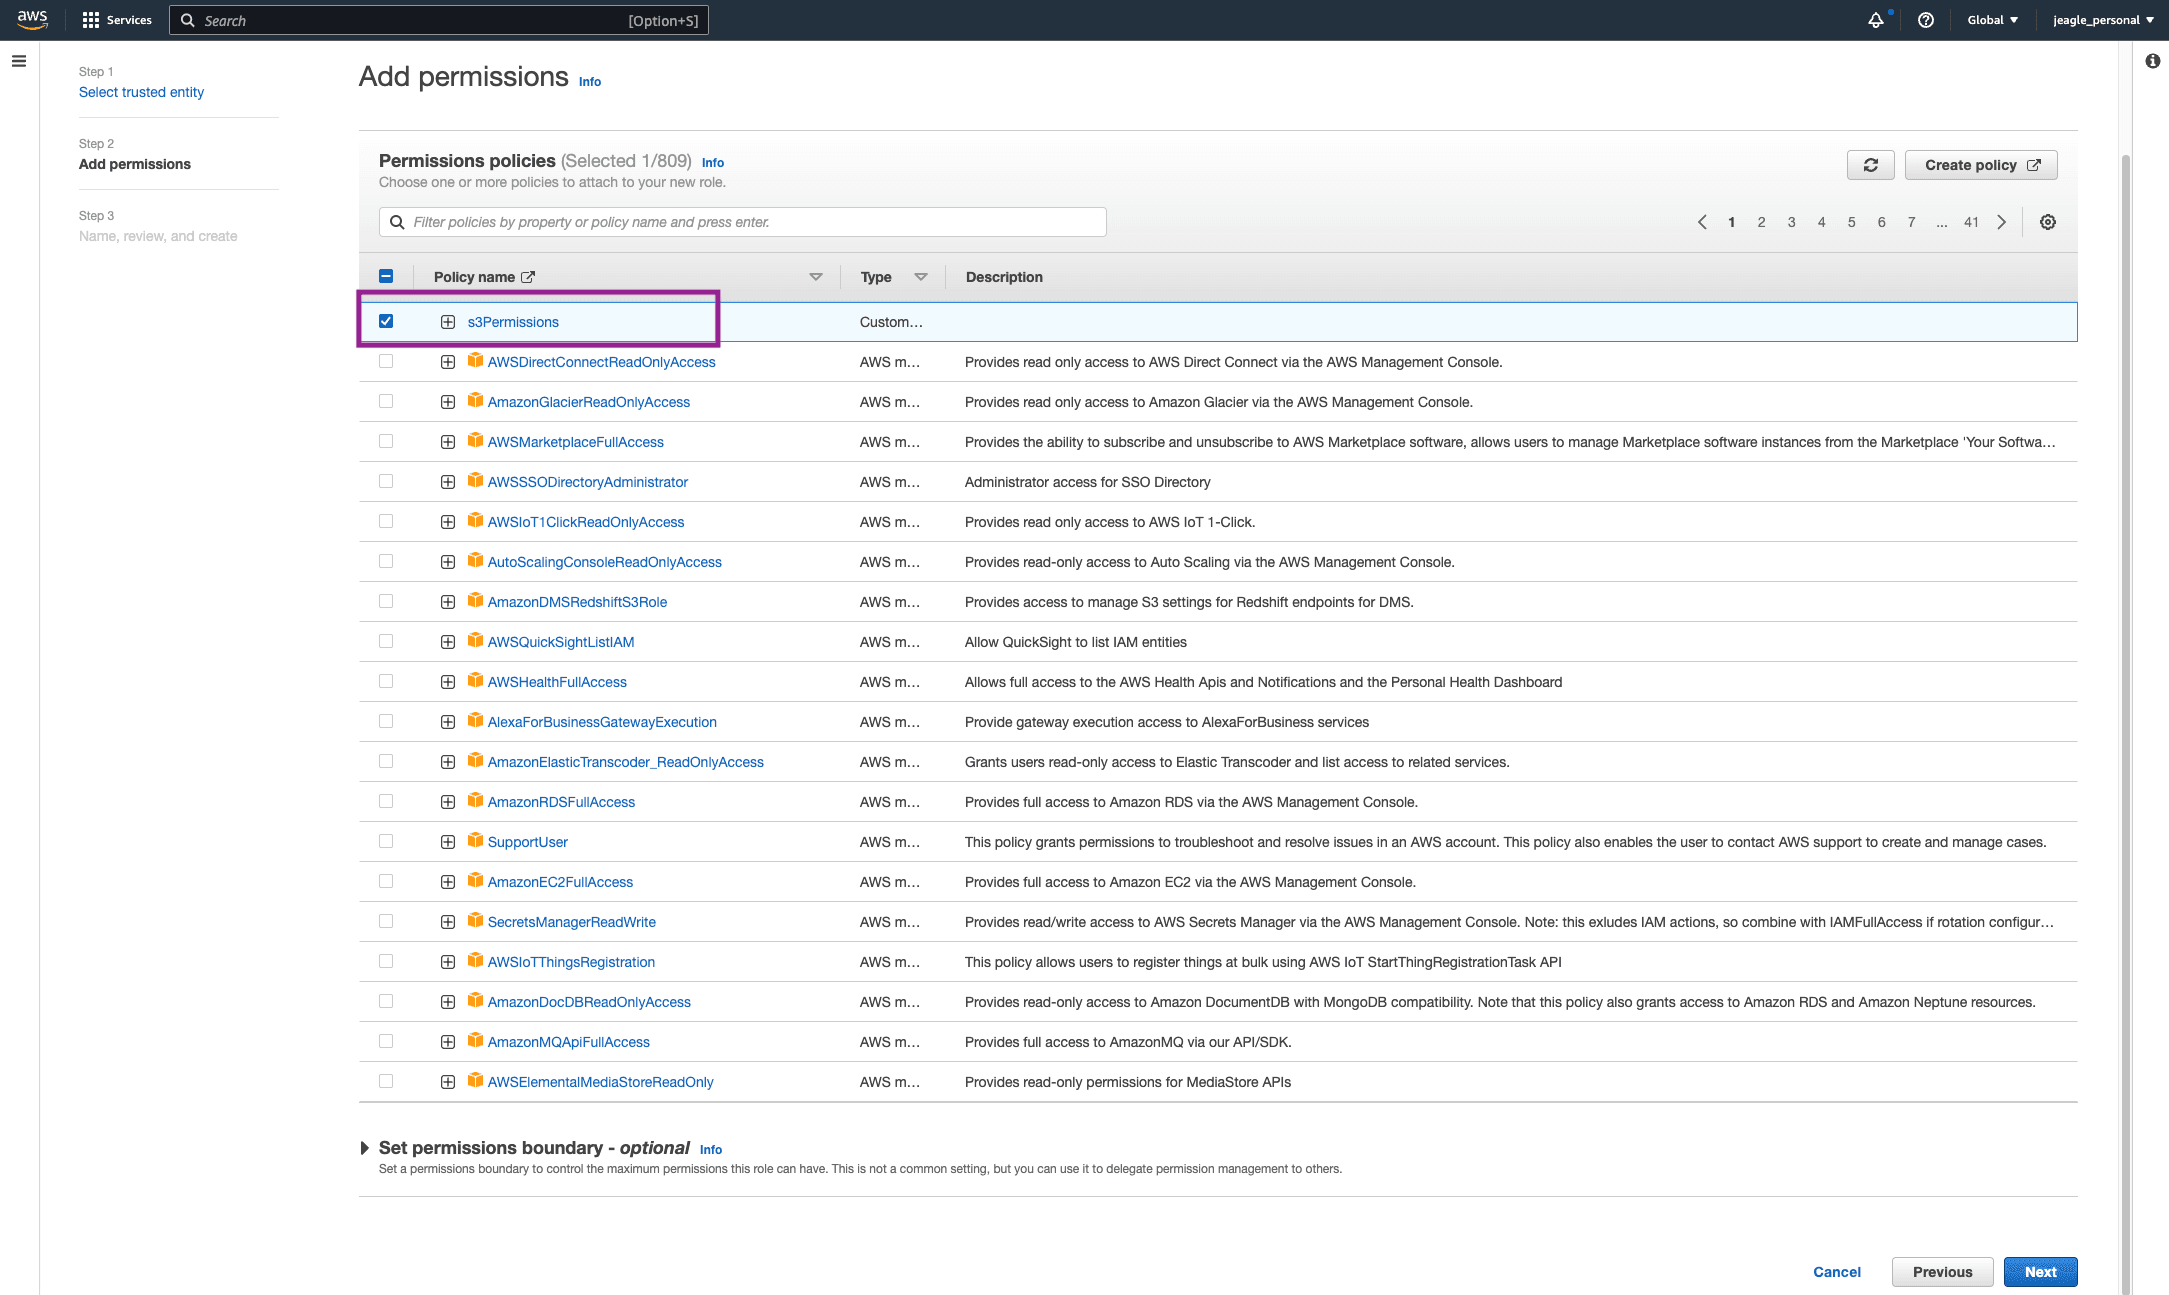2169x1295 pixels.
Task: Toggle the select-all header checkbox
Action: pos(386,276)
